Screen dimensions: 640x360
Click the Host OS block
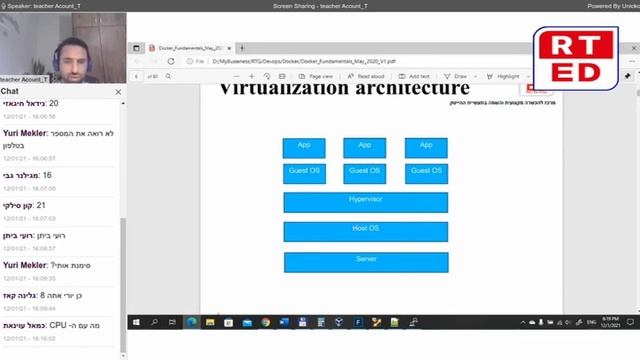366,232
